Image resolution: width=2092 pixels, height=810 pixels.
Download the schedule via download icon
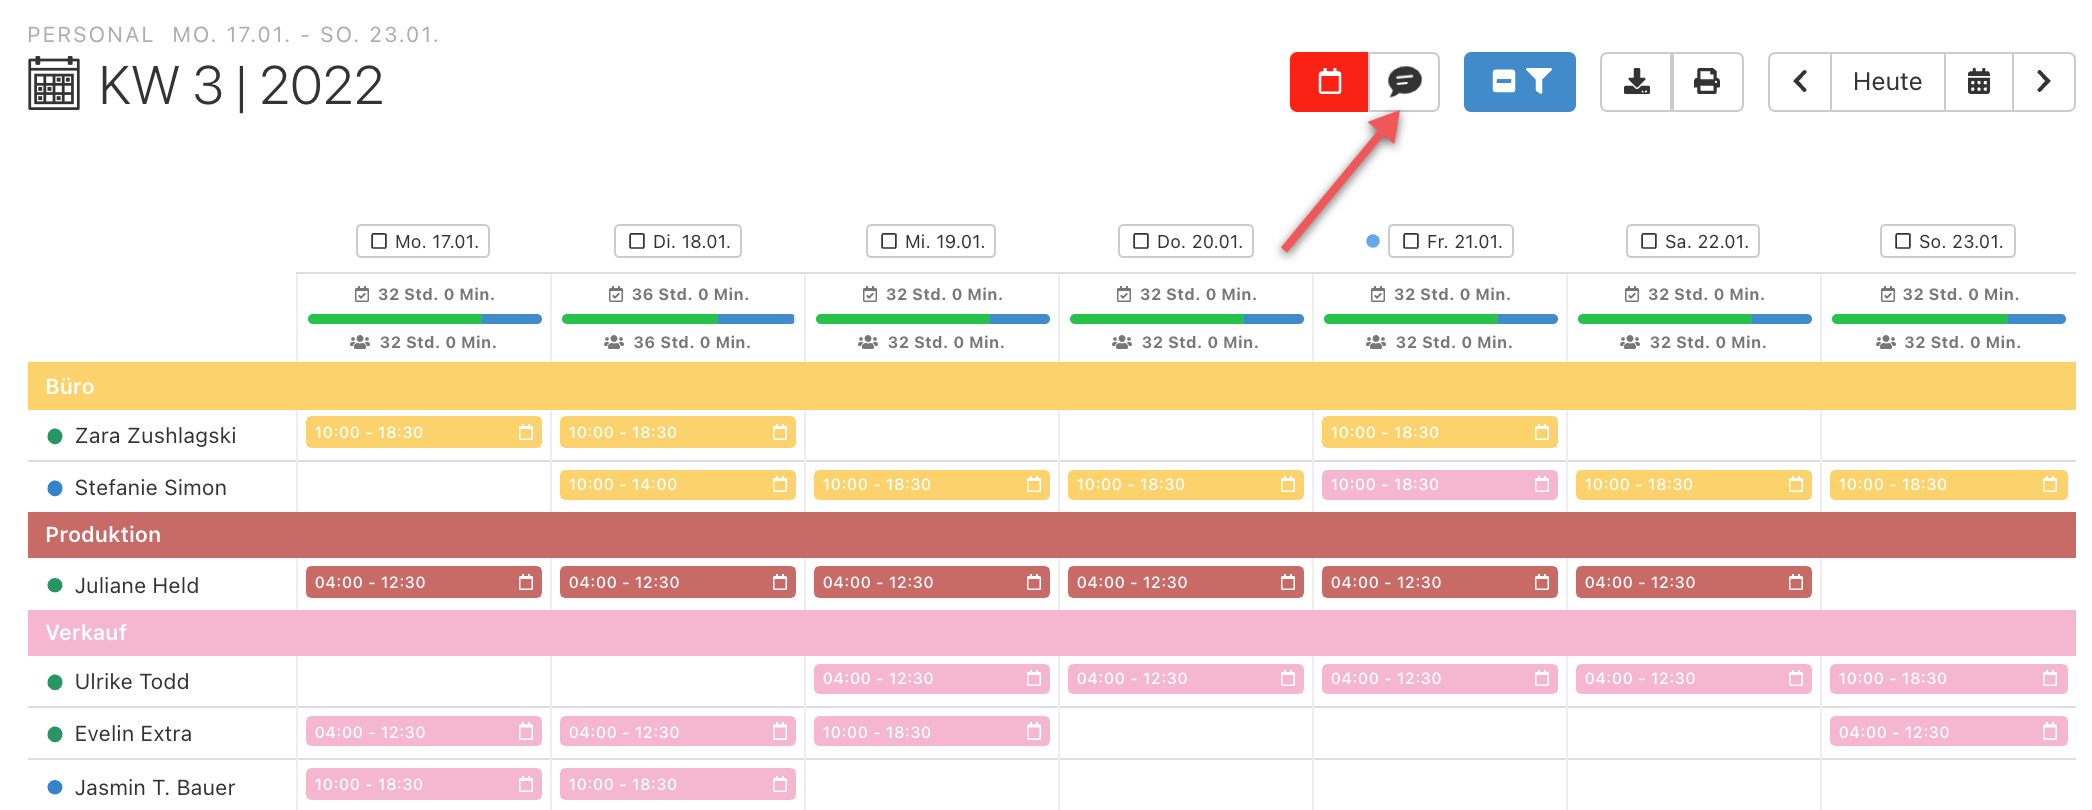click(x=1637, y=82)
